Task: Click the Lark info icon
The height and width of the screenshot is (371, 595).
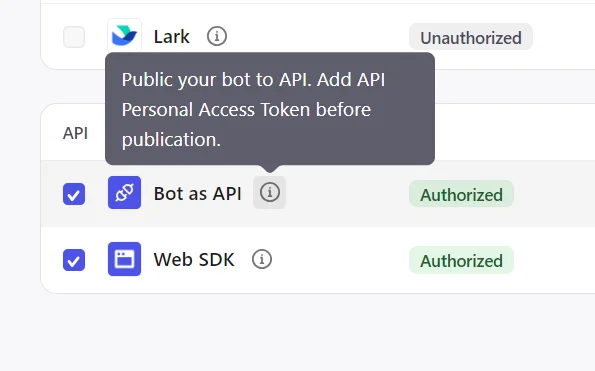Action: point(217,36)
